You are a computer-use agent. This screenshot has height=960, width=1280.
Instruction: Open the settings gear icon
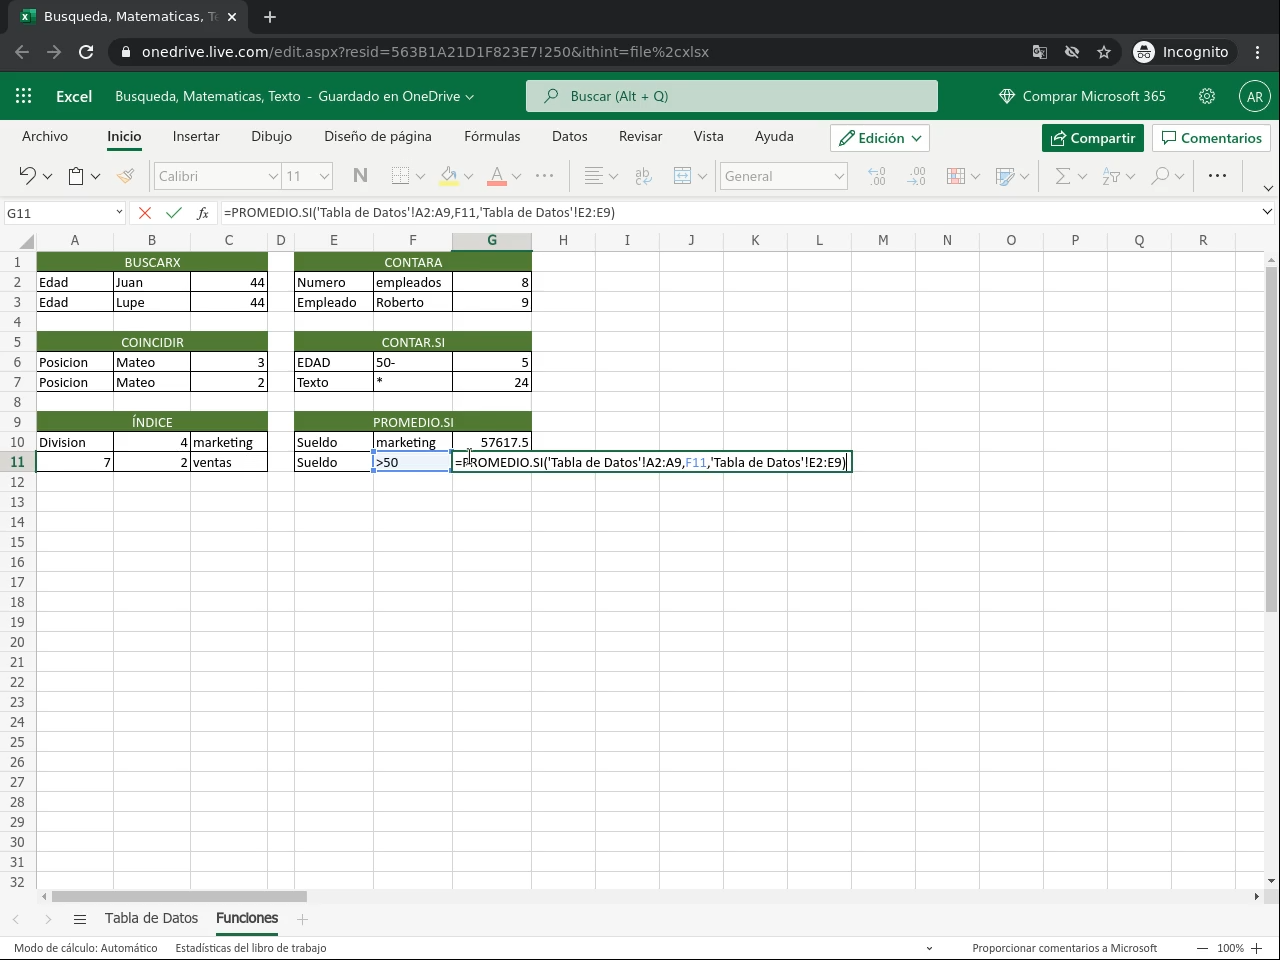pos(1207,96)
